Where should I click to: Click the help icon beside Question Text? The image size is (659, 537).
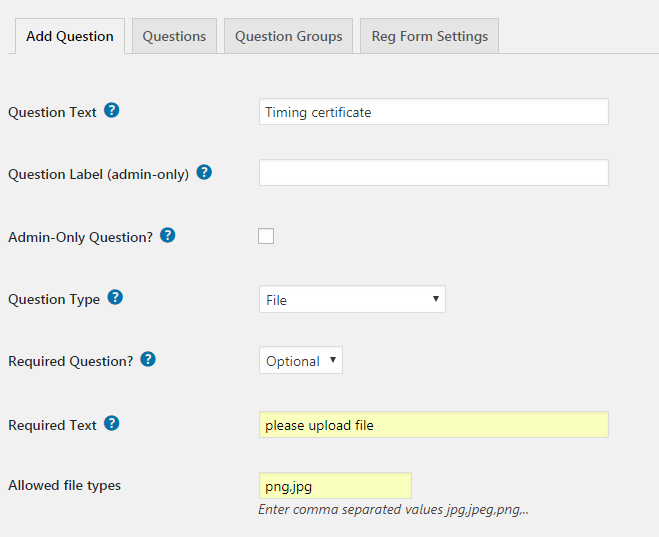112,111
